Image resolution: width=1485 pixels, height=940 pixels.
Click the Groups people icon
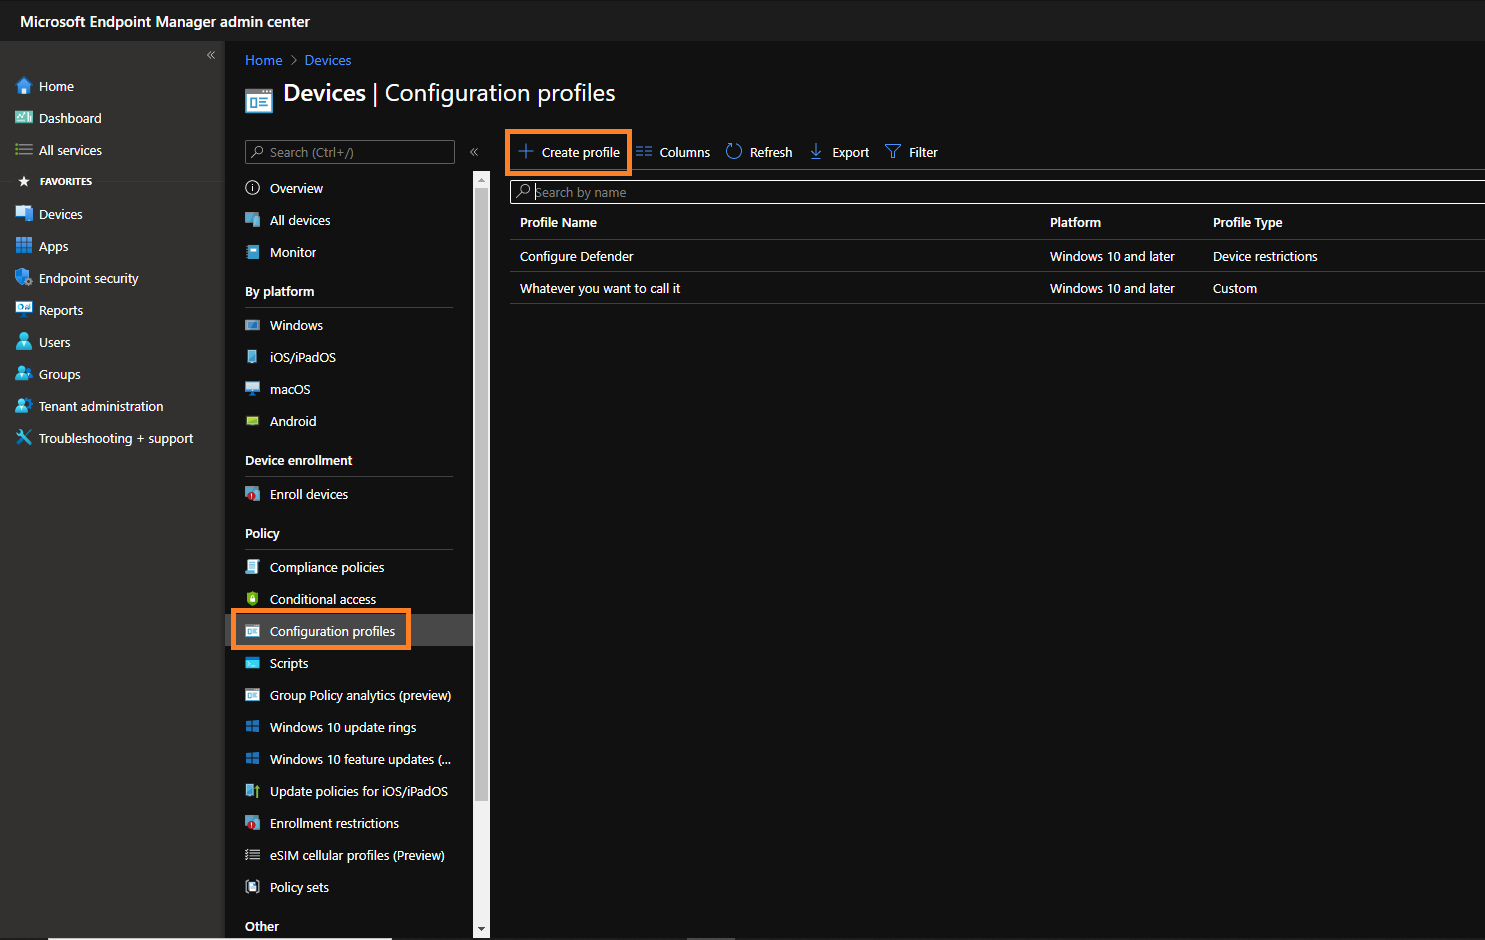(x=24, y=374)
